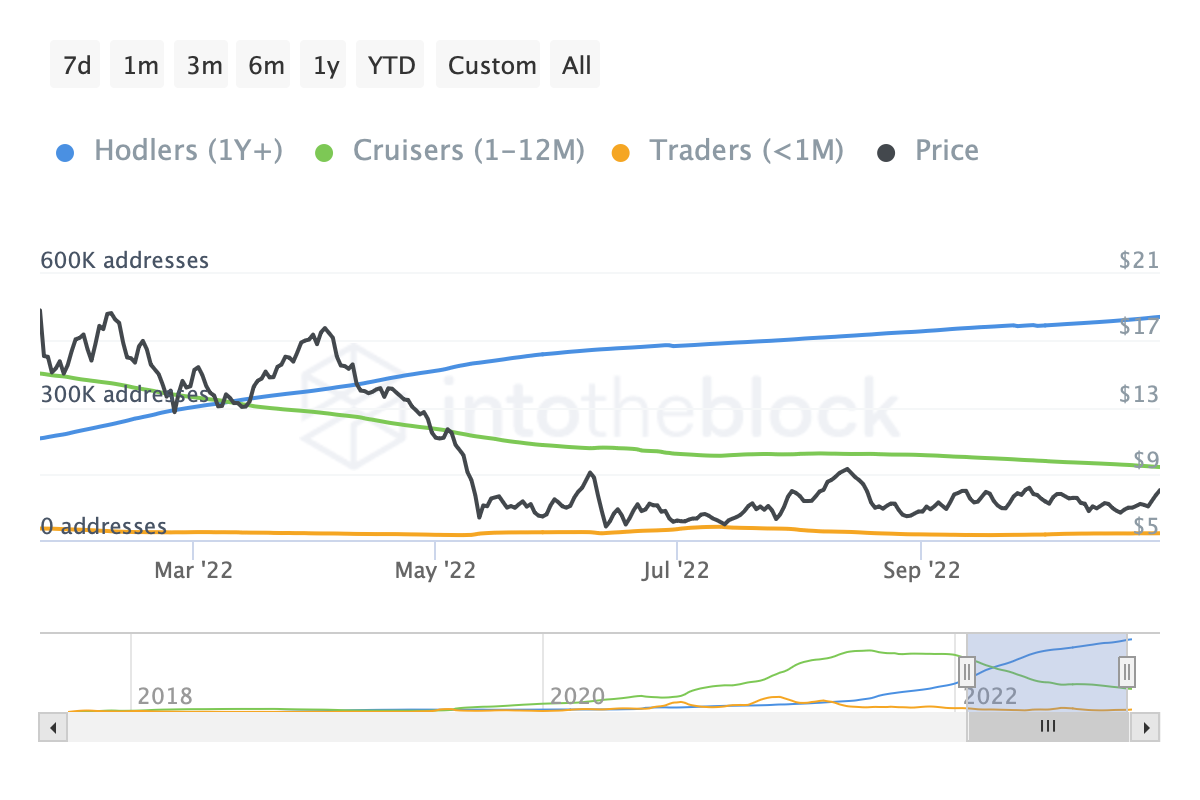Select the 7d time range
1200x800 pixels.
click(77, 65)
